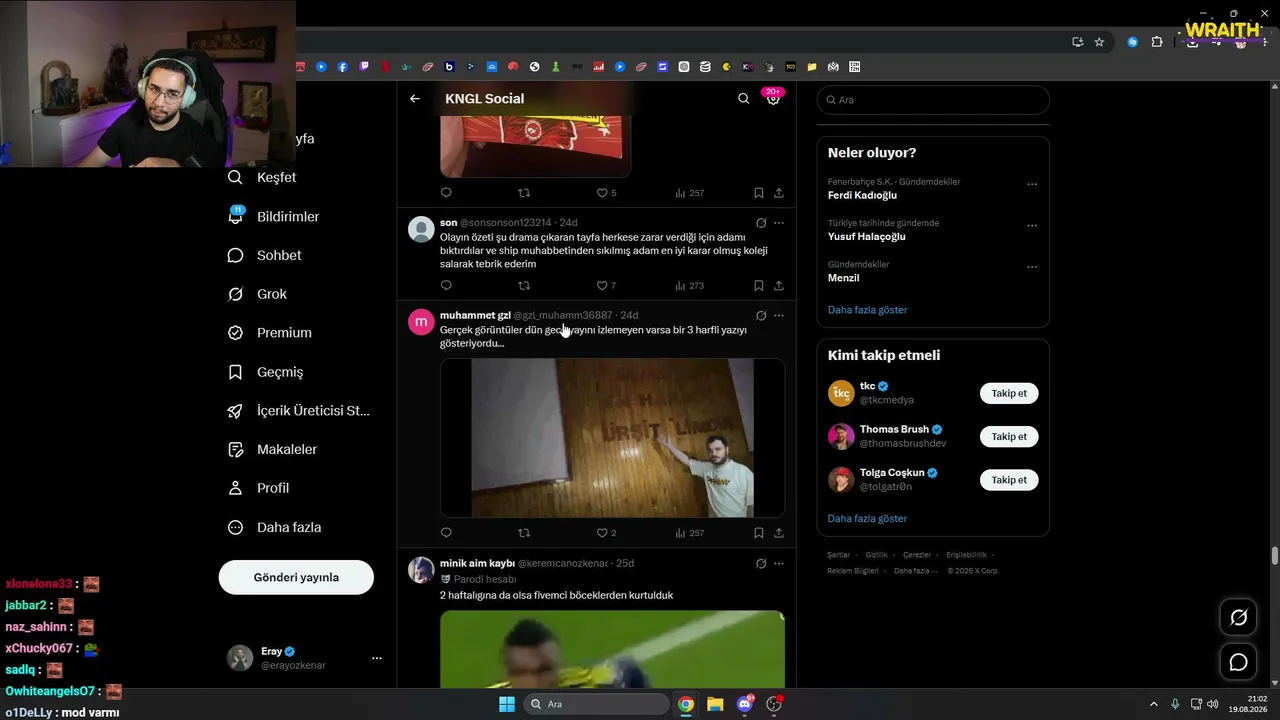Open Windows Start menu
The width and height of the screenshot is (1280, 720).
click(507, 704)
